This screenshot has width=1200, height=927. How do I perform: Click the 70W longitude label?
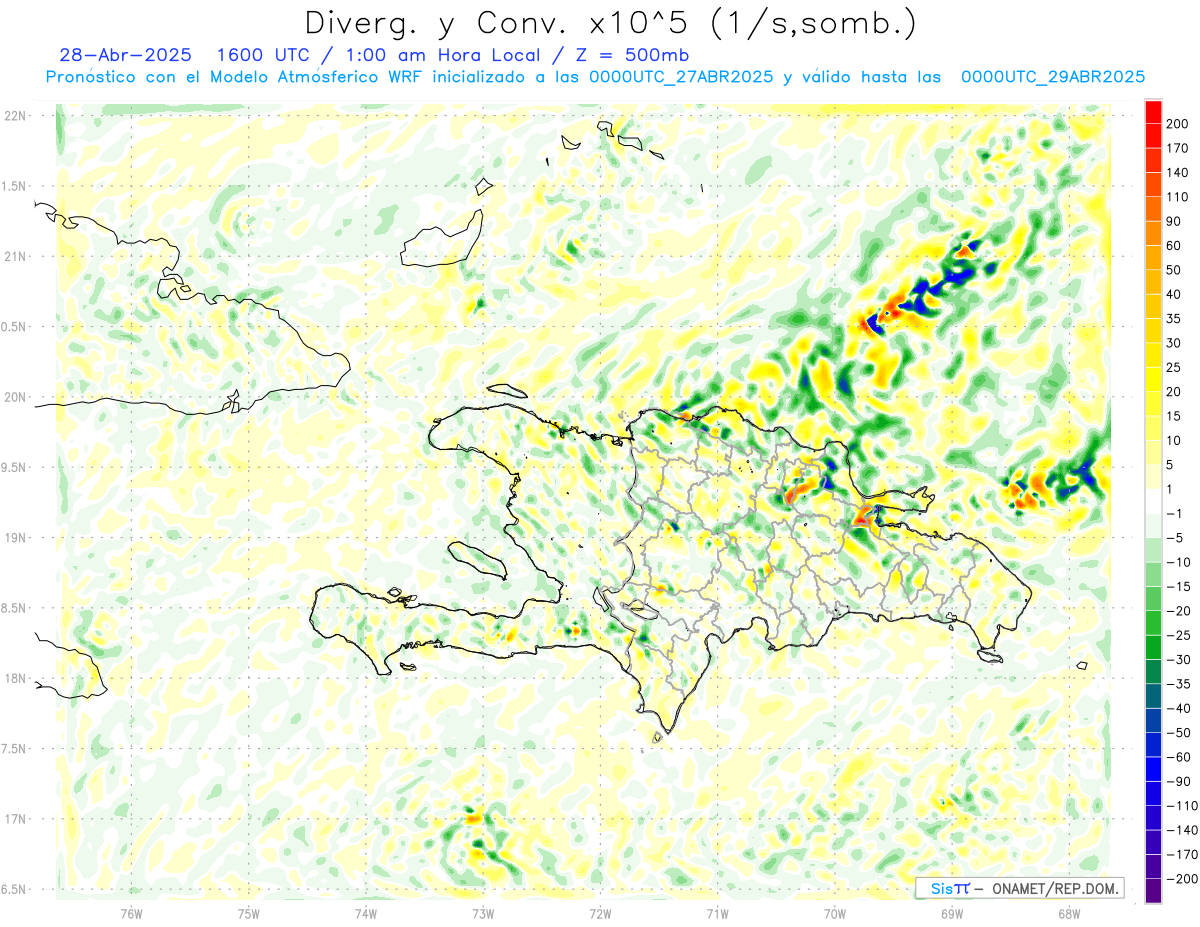click(x=835, y=913)
